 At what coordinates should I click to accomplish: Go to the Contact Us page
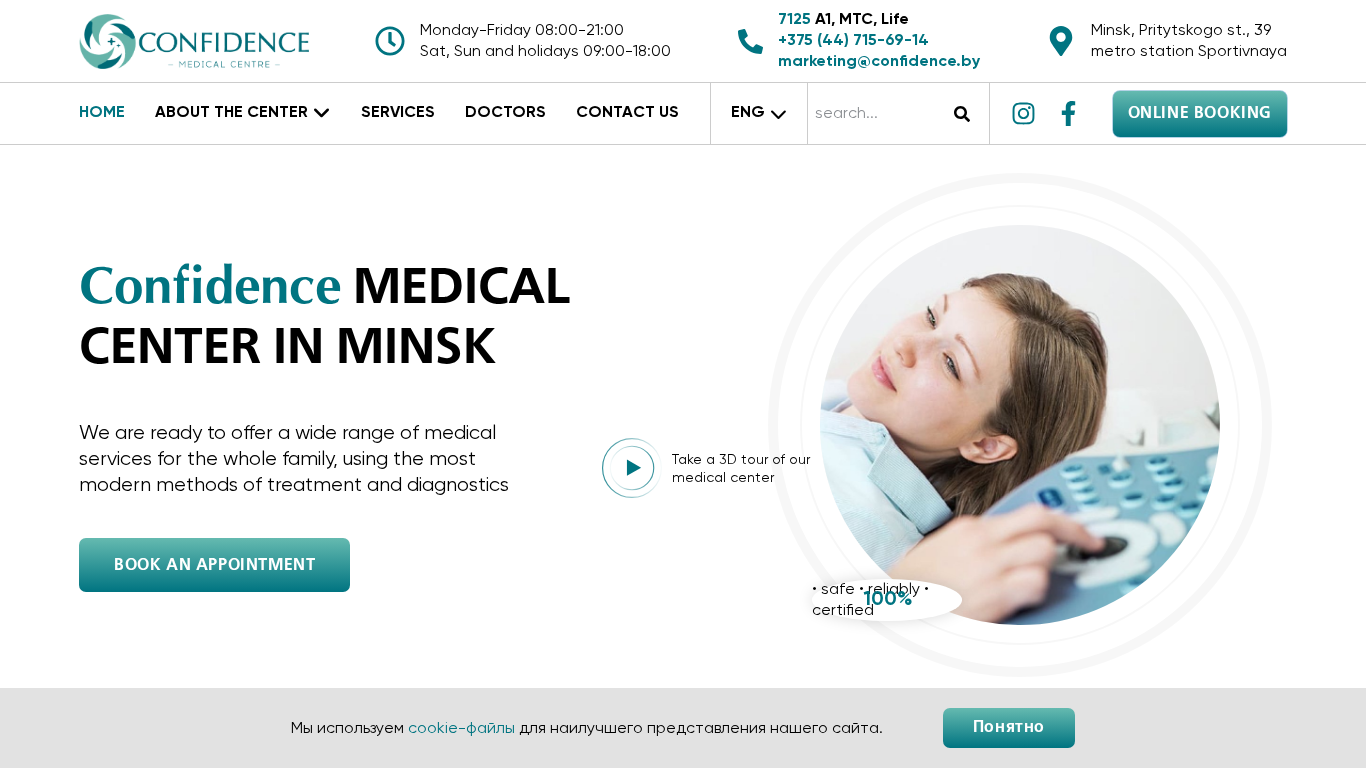tap(627, 112)
